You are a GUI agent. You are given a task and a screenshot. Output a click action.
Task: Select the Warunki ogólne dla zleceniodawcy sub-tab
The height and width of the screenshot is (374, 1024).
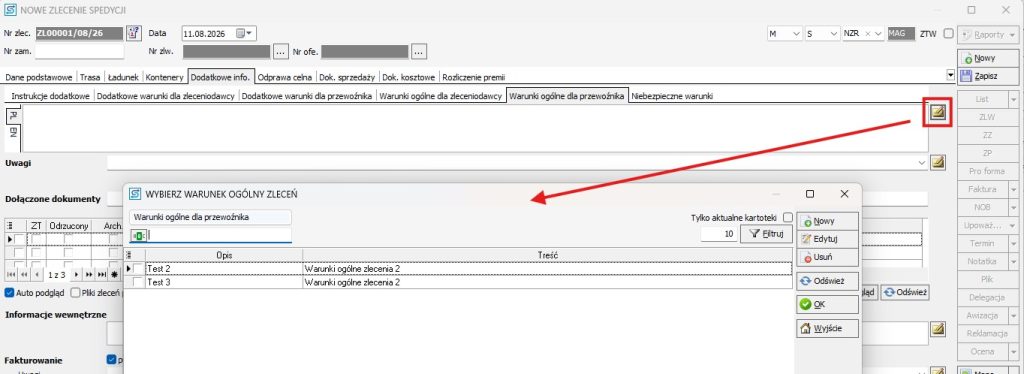pyautogui.click(x=441, y=96)
